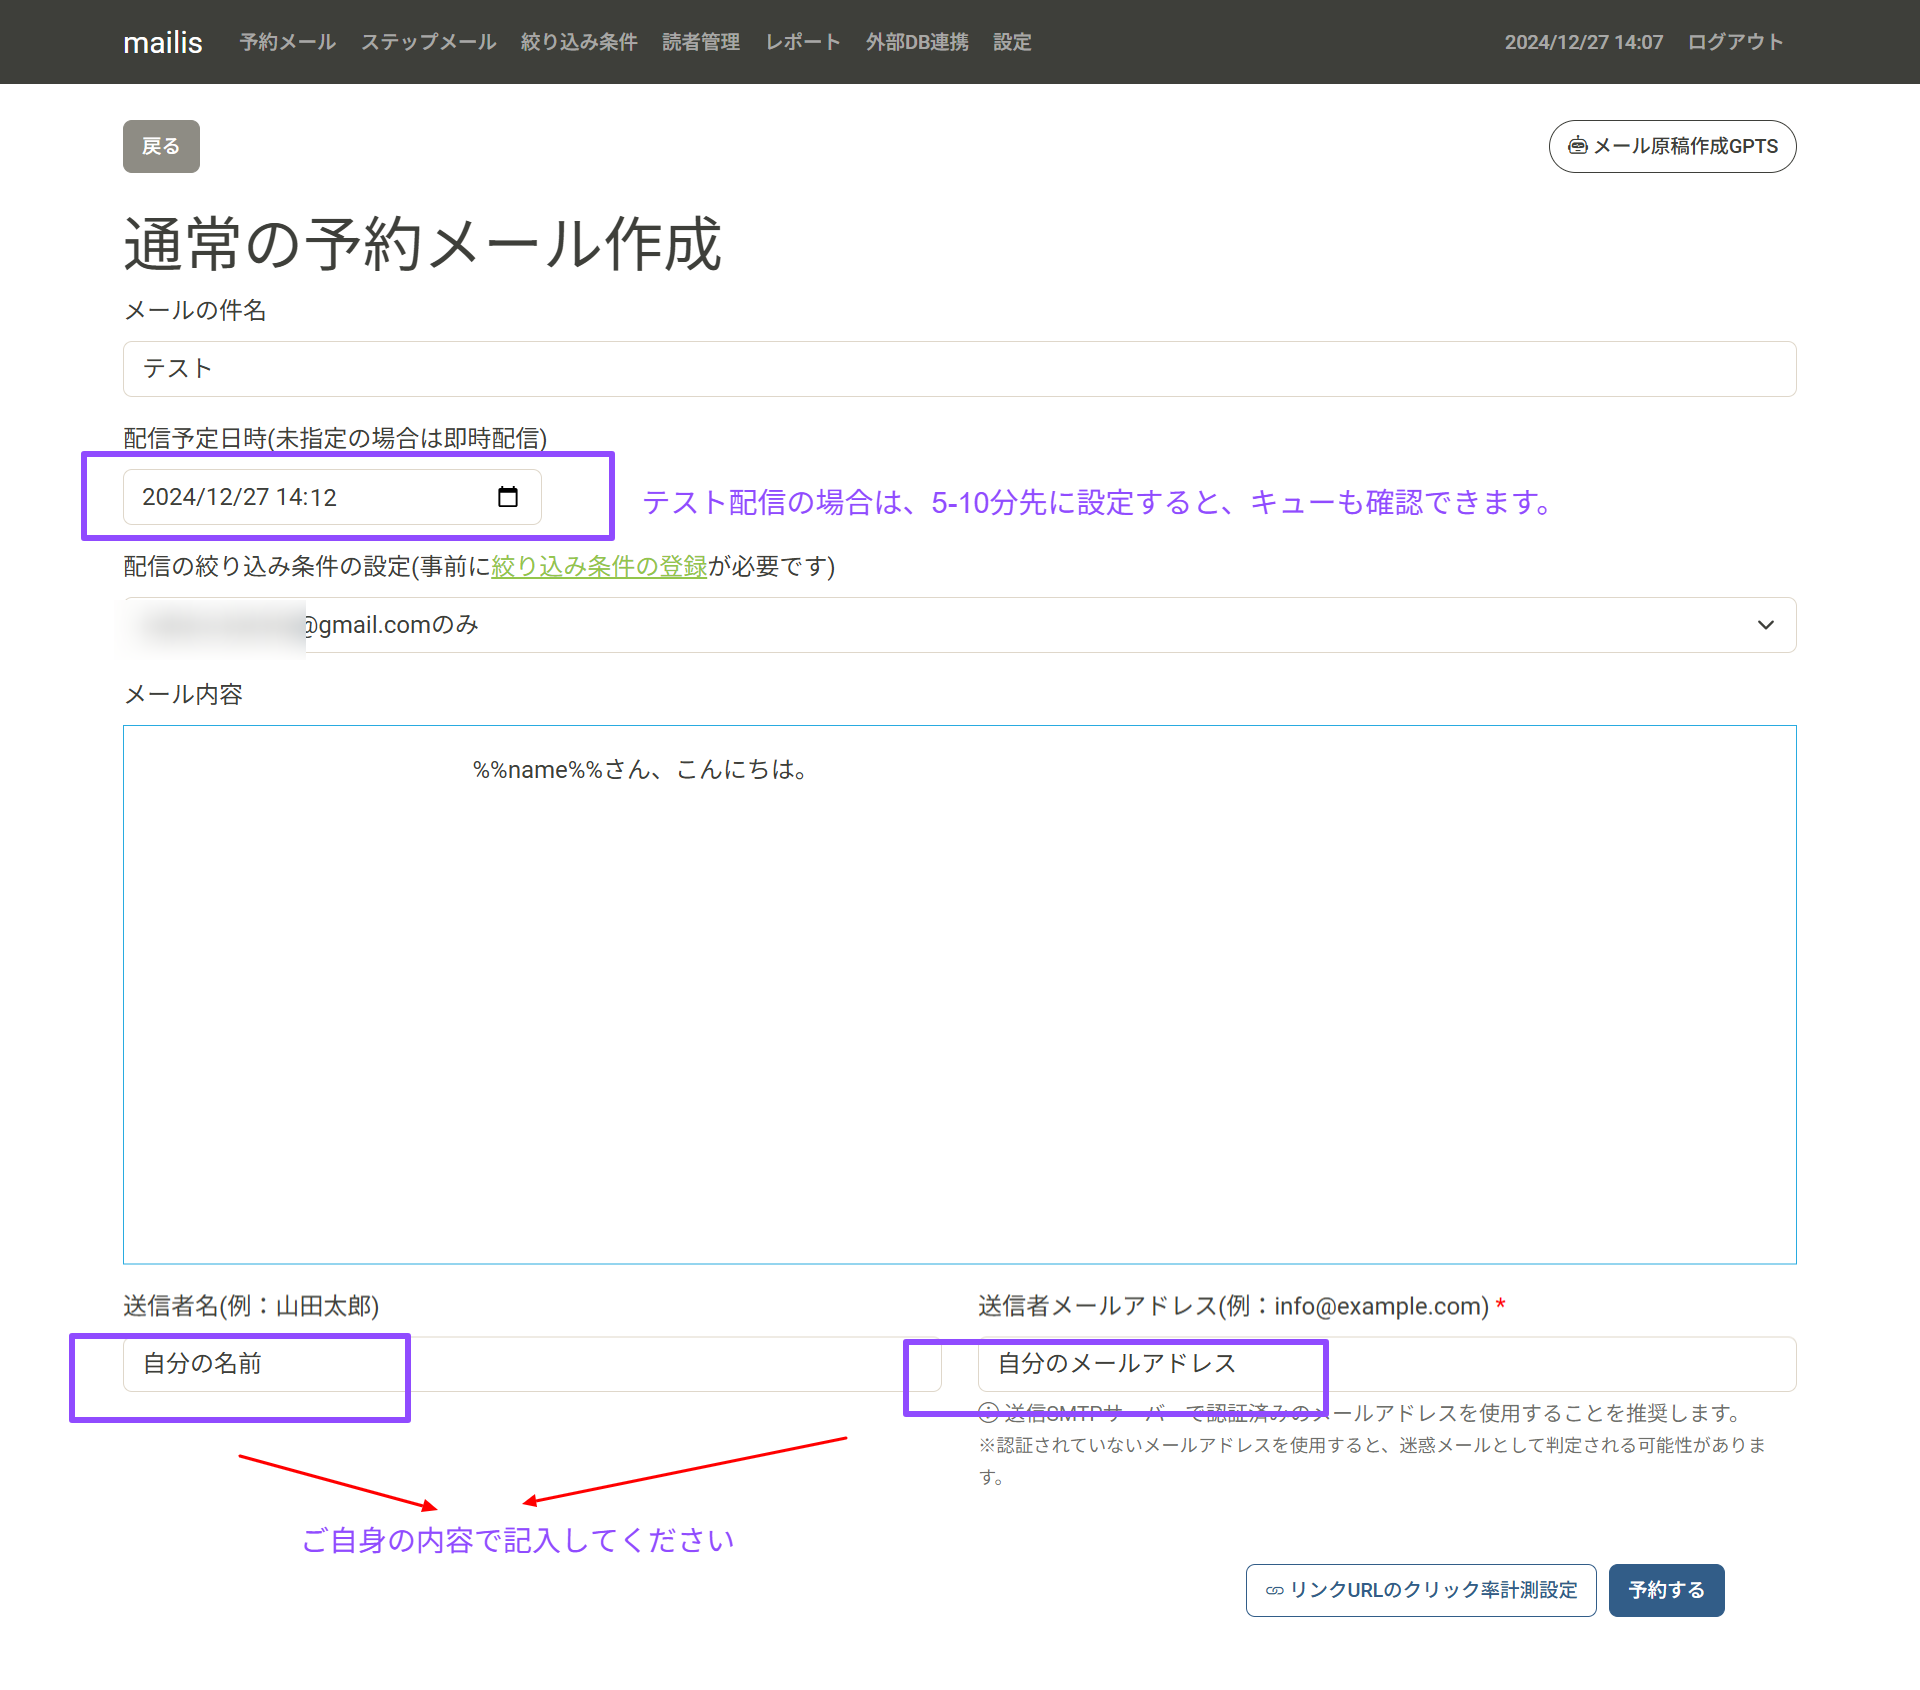Open the 設定 menu

pyautogui.click(x=1011, y=42)
